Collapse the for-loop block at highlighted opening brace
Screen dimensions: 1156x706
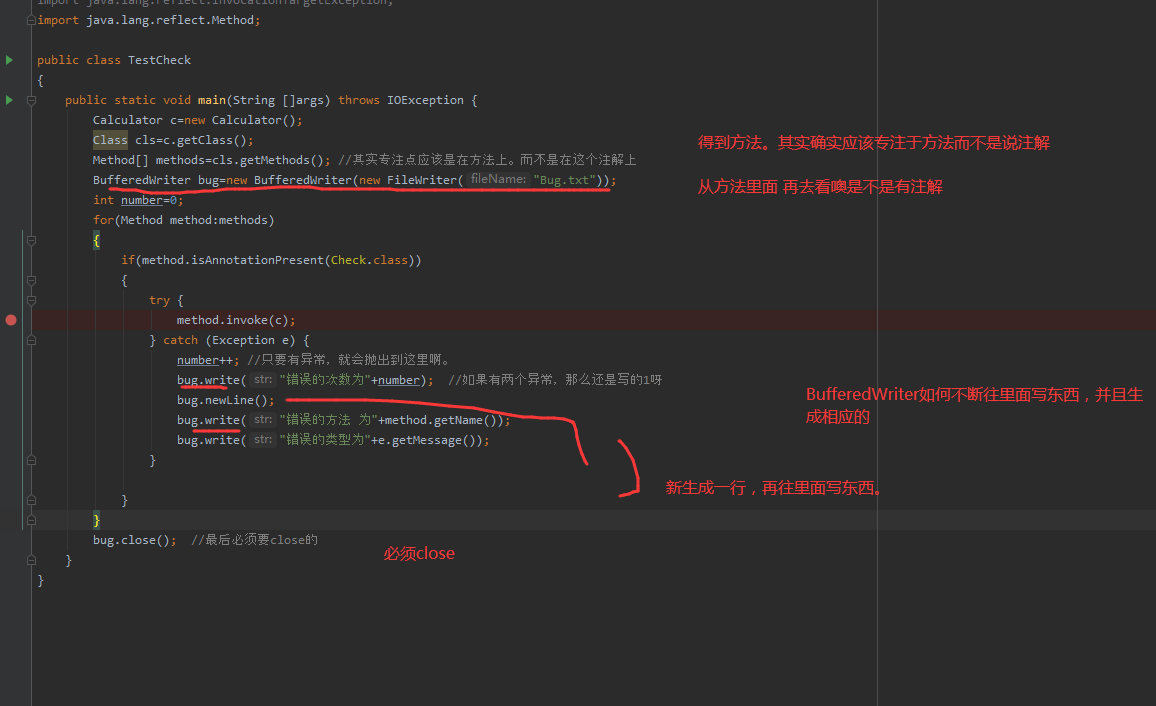[31, 240]
